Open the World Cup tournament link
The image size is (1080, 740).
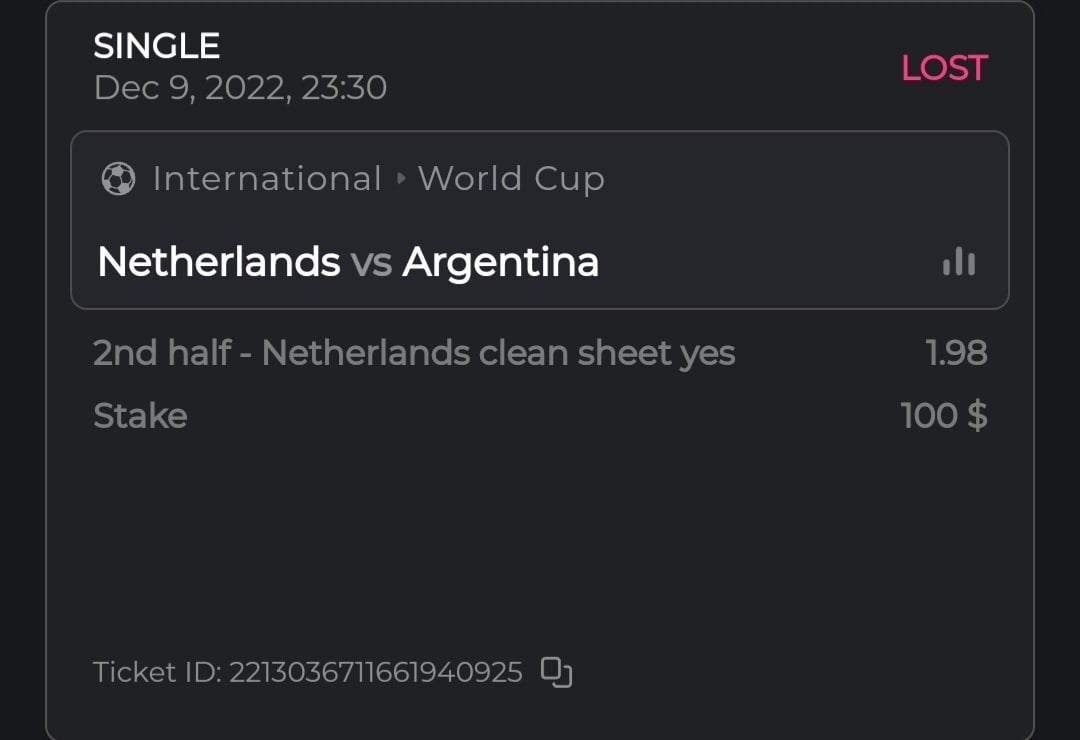[x=511, y=179]
